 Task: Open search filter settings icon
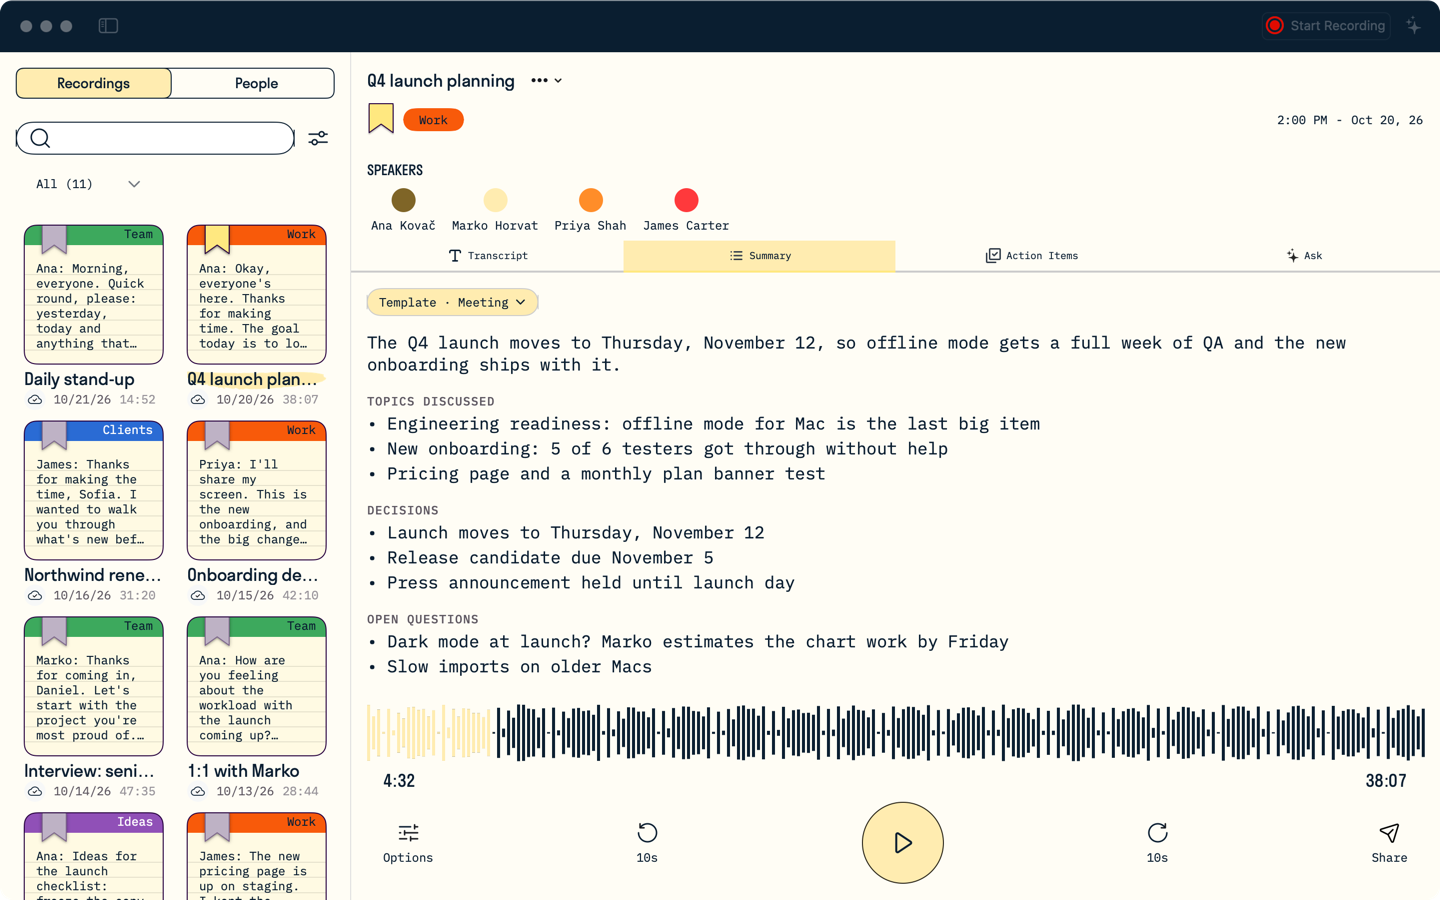(318, 138)
